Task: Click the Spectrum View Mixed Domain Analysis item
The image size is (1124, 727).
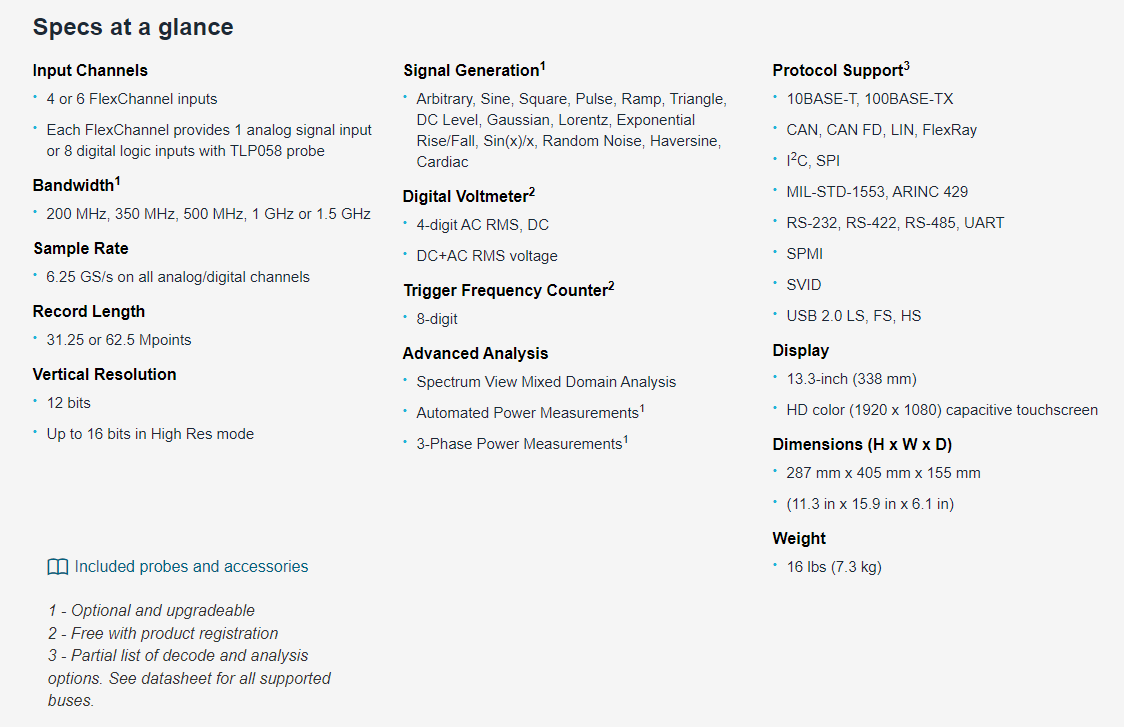Action: pyautogui.click(x=546, y=382)
